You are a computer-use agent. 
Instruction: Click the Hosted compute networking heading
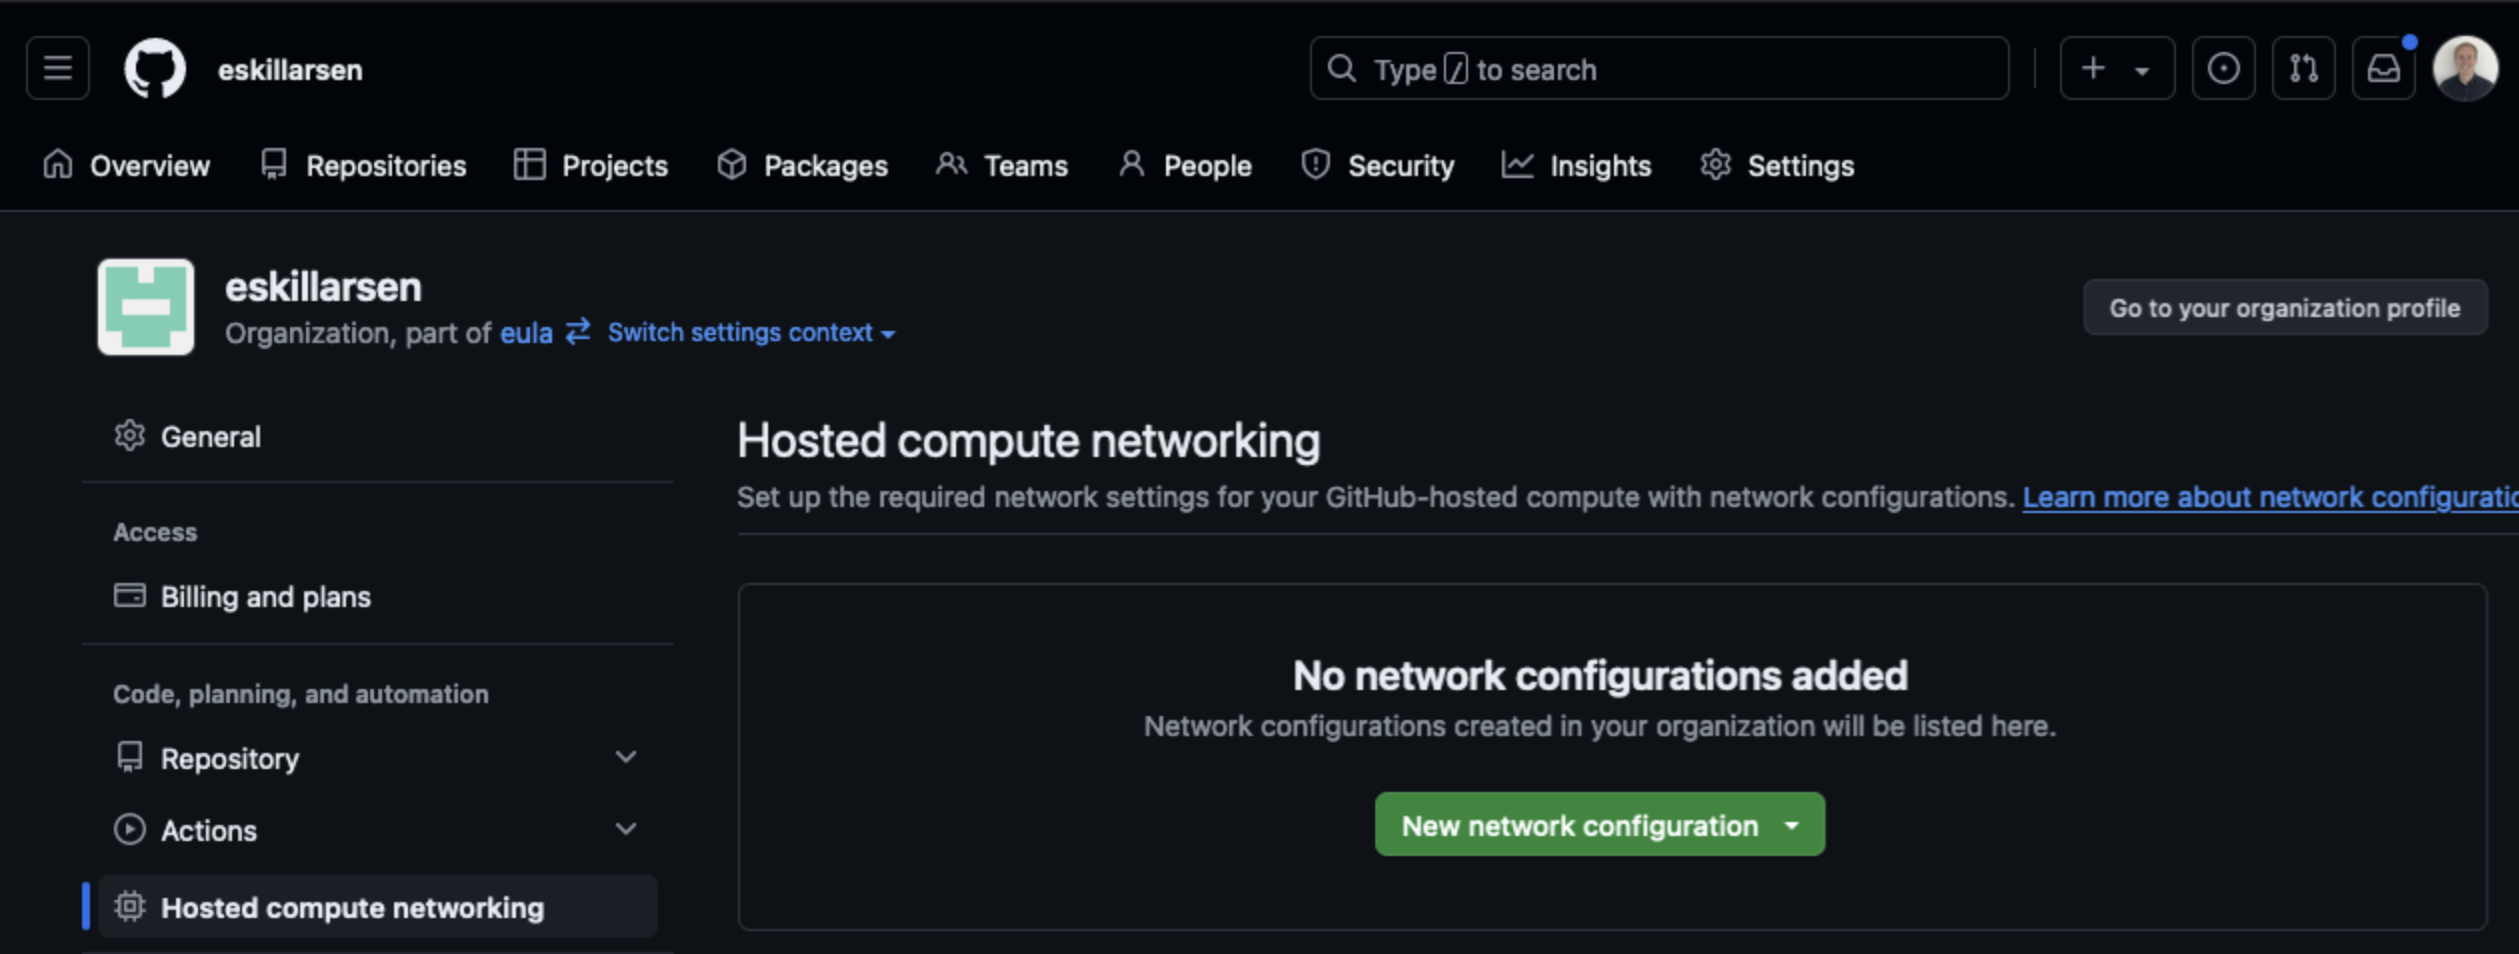pyautogui.click(x=1028, y=441)
